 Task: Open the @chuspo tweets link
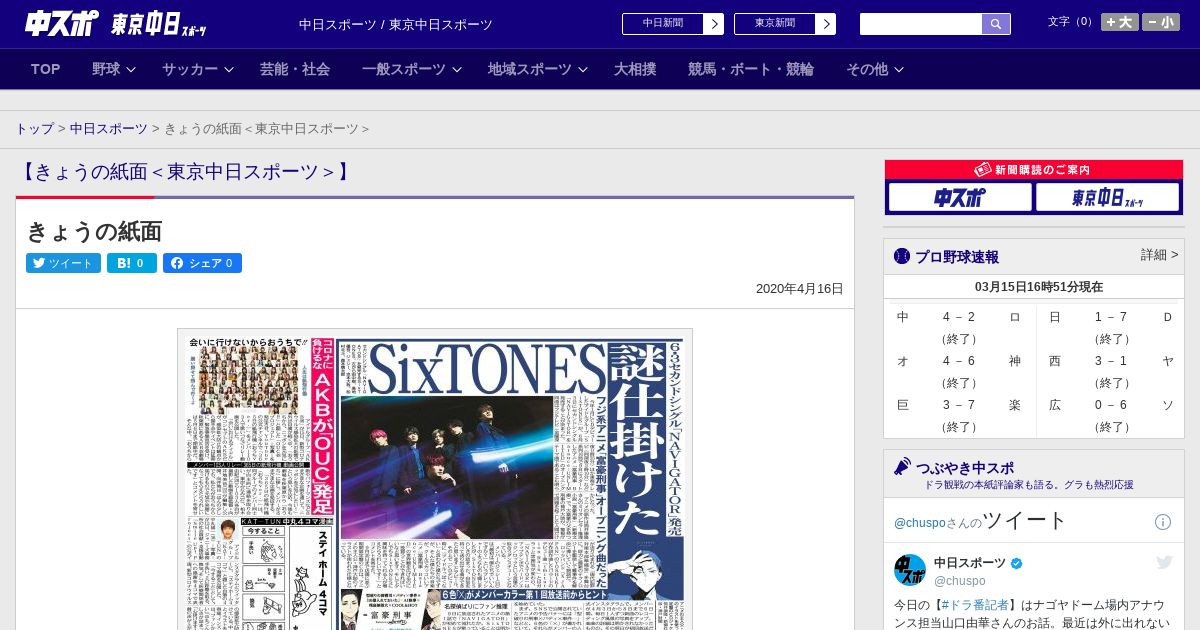point(918,523)
